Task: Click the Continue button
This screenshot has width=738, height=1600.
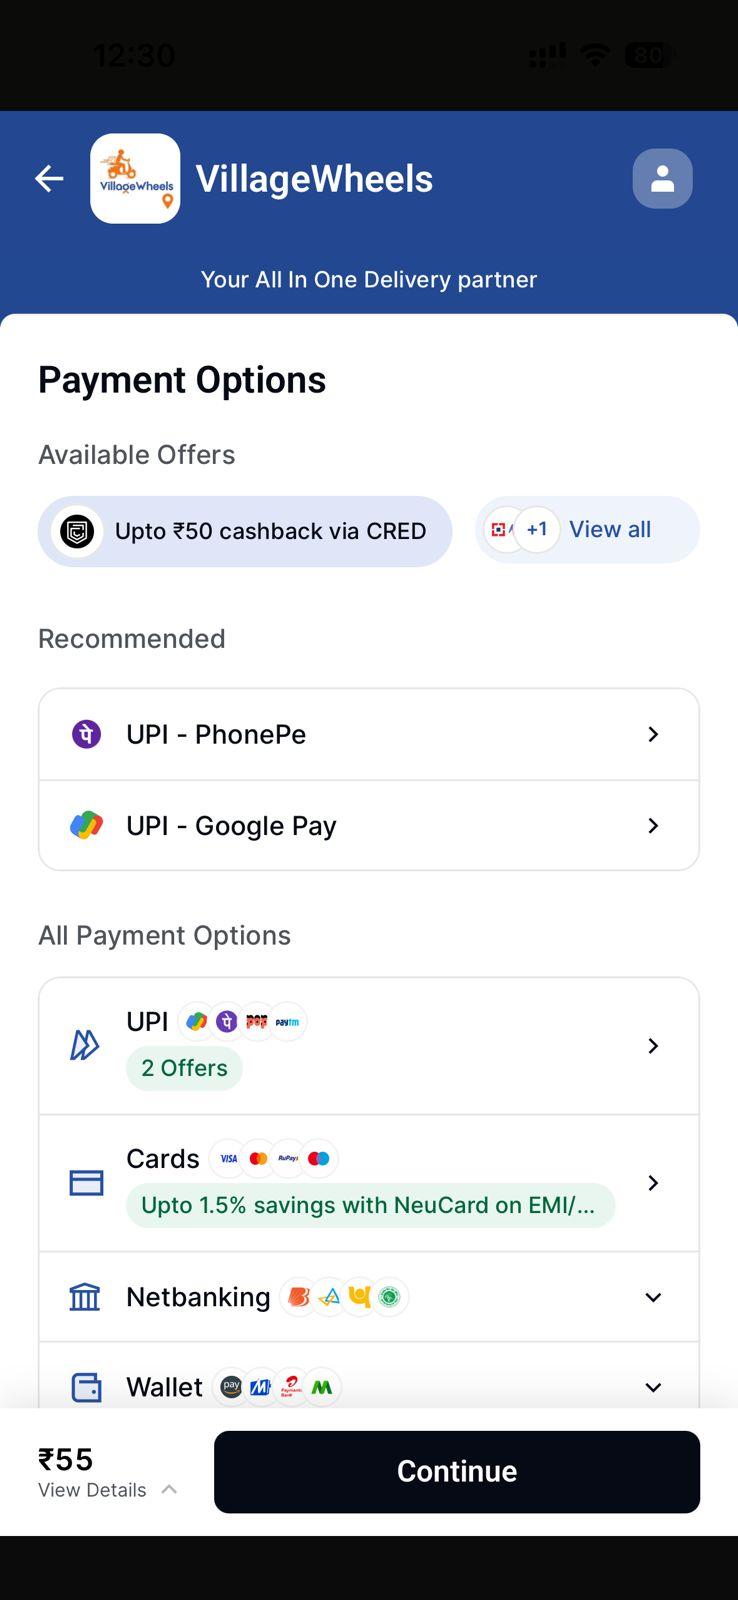Action: pyautogui.click(x=457, y=1472)
